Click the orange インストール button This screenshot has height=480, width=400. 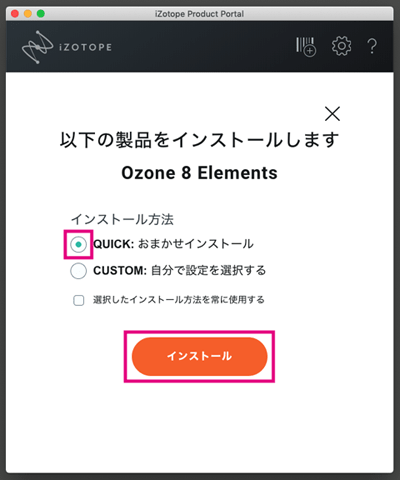click(199, 356)
